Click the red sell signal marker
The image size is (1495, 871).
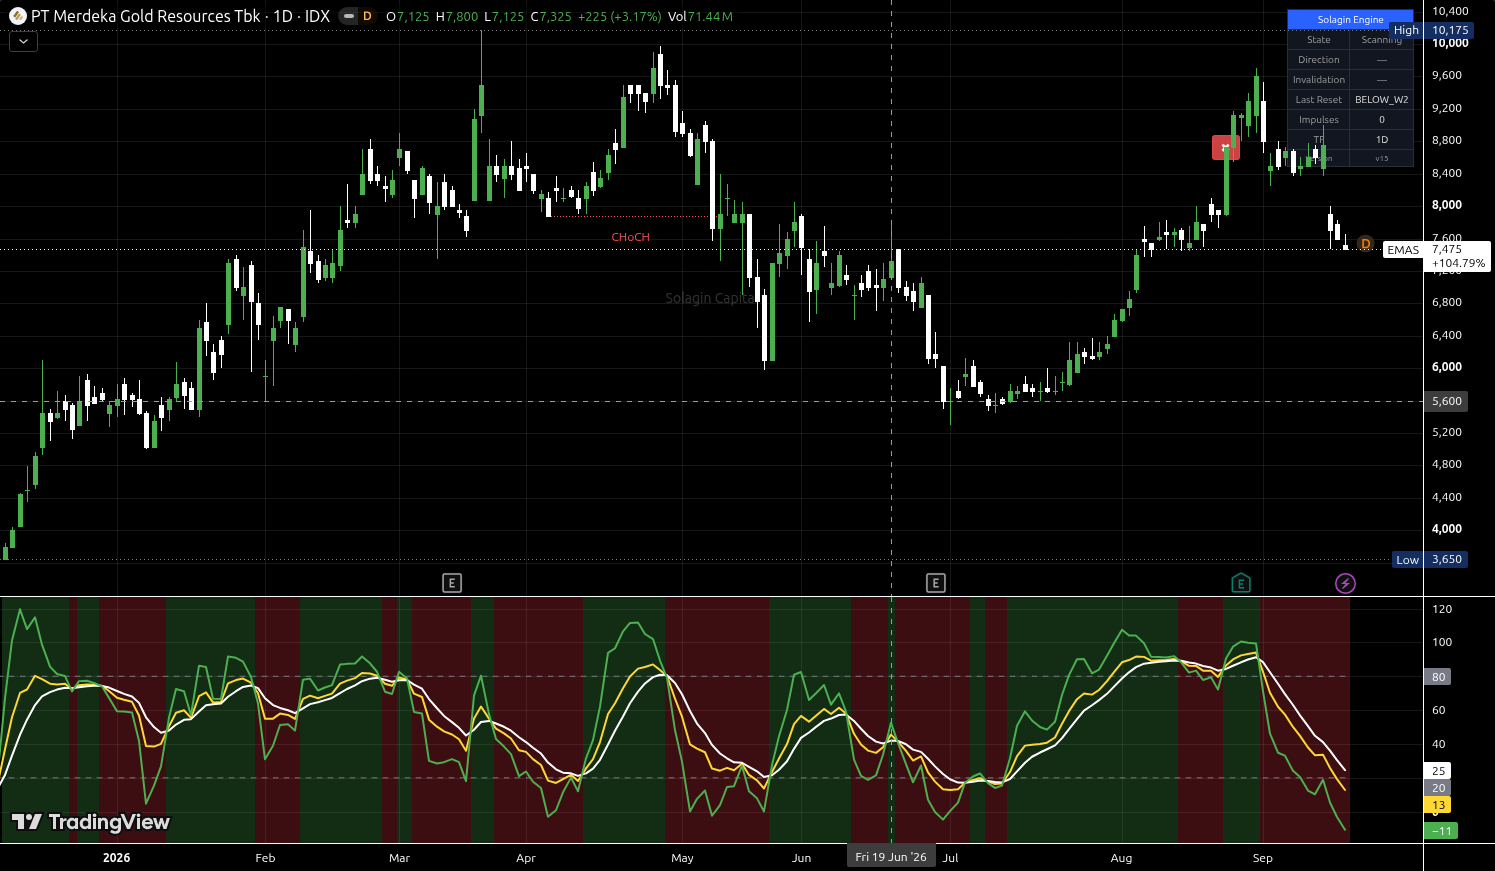coord(1225,147)
